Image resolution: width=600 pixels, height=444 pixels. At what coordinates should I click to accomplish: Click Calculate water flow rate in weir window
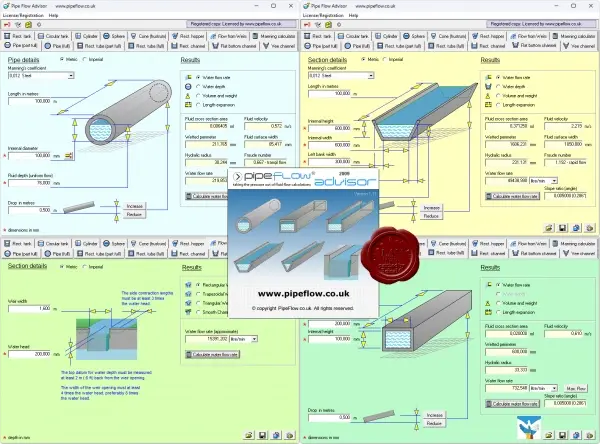[212, 354]
